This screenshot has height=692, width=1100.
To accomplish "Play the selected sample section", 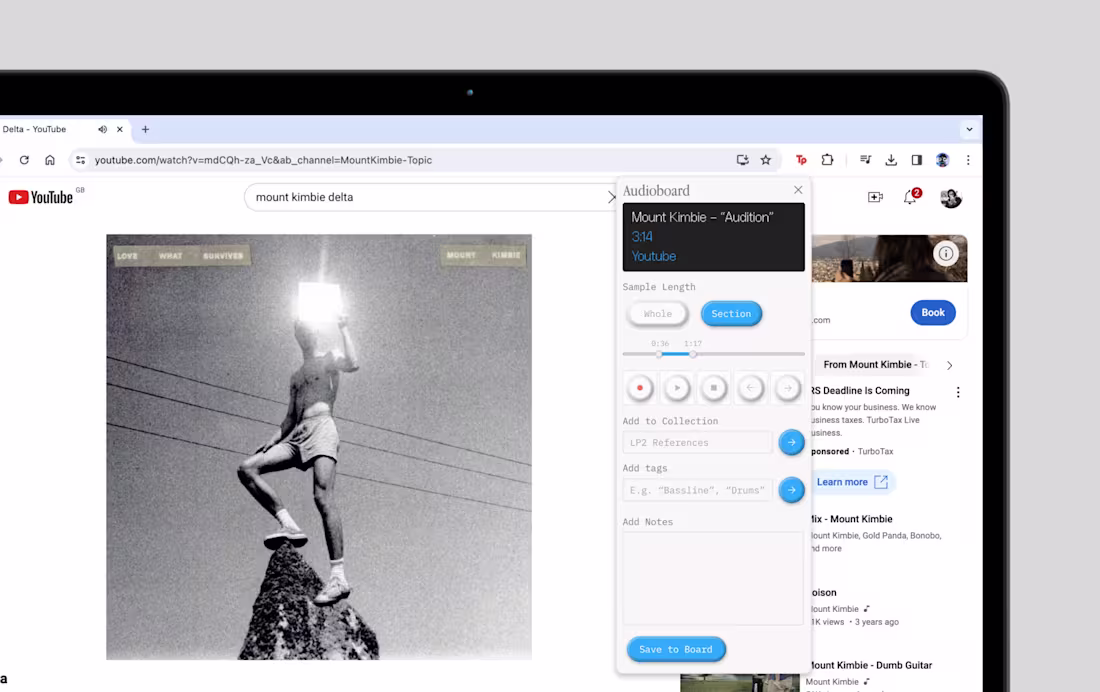I will (x=677, y=388).
